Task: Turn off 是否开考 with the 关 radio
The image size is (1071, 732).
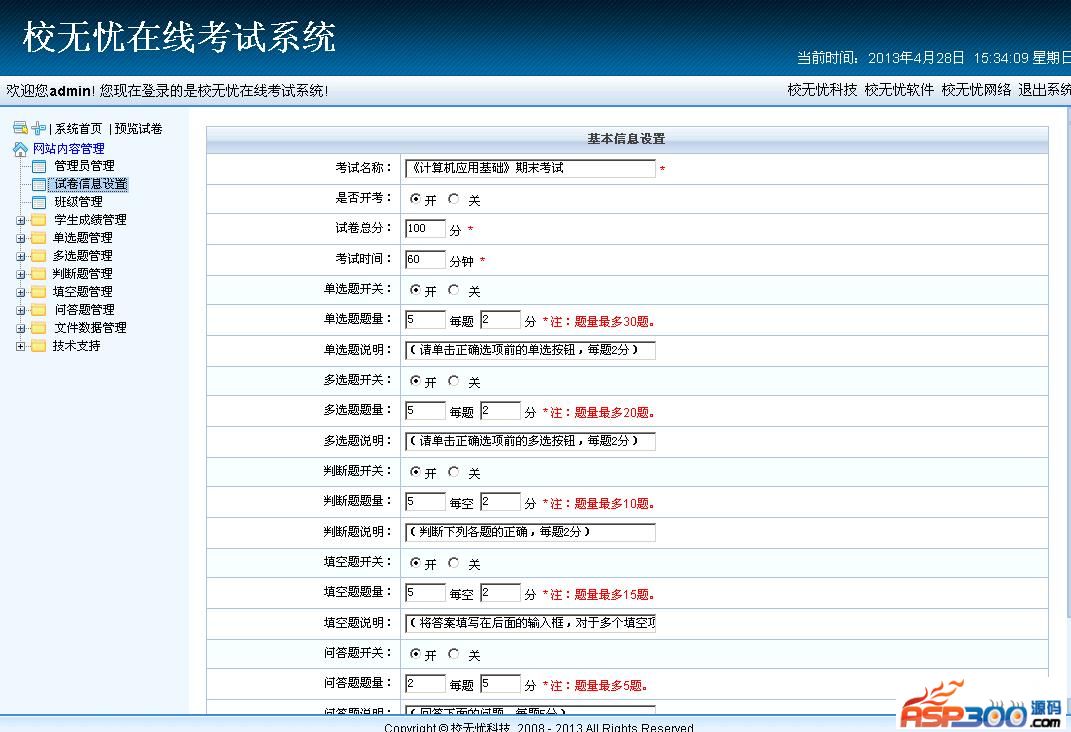Action: (453, 199)
